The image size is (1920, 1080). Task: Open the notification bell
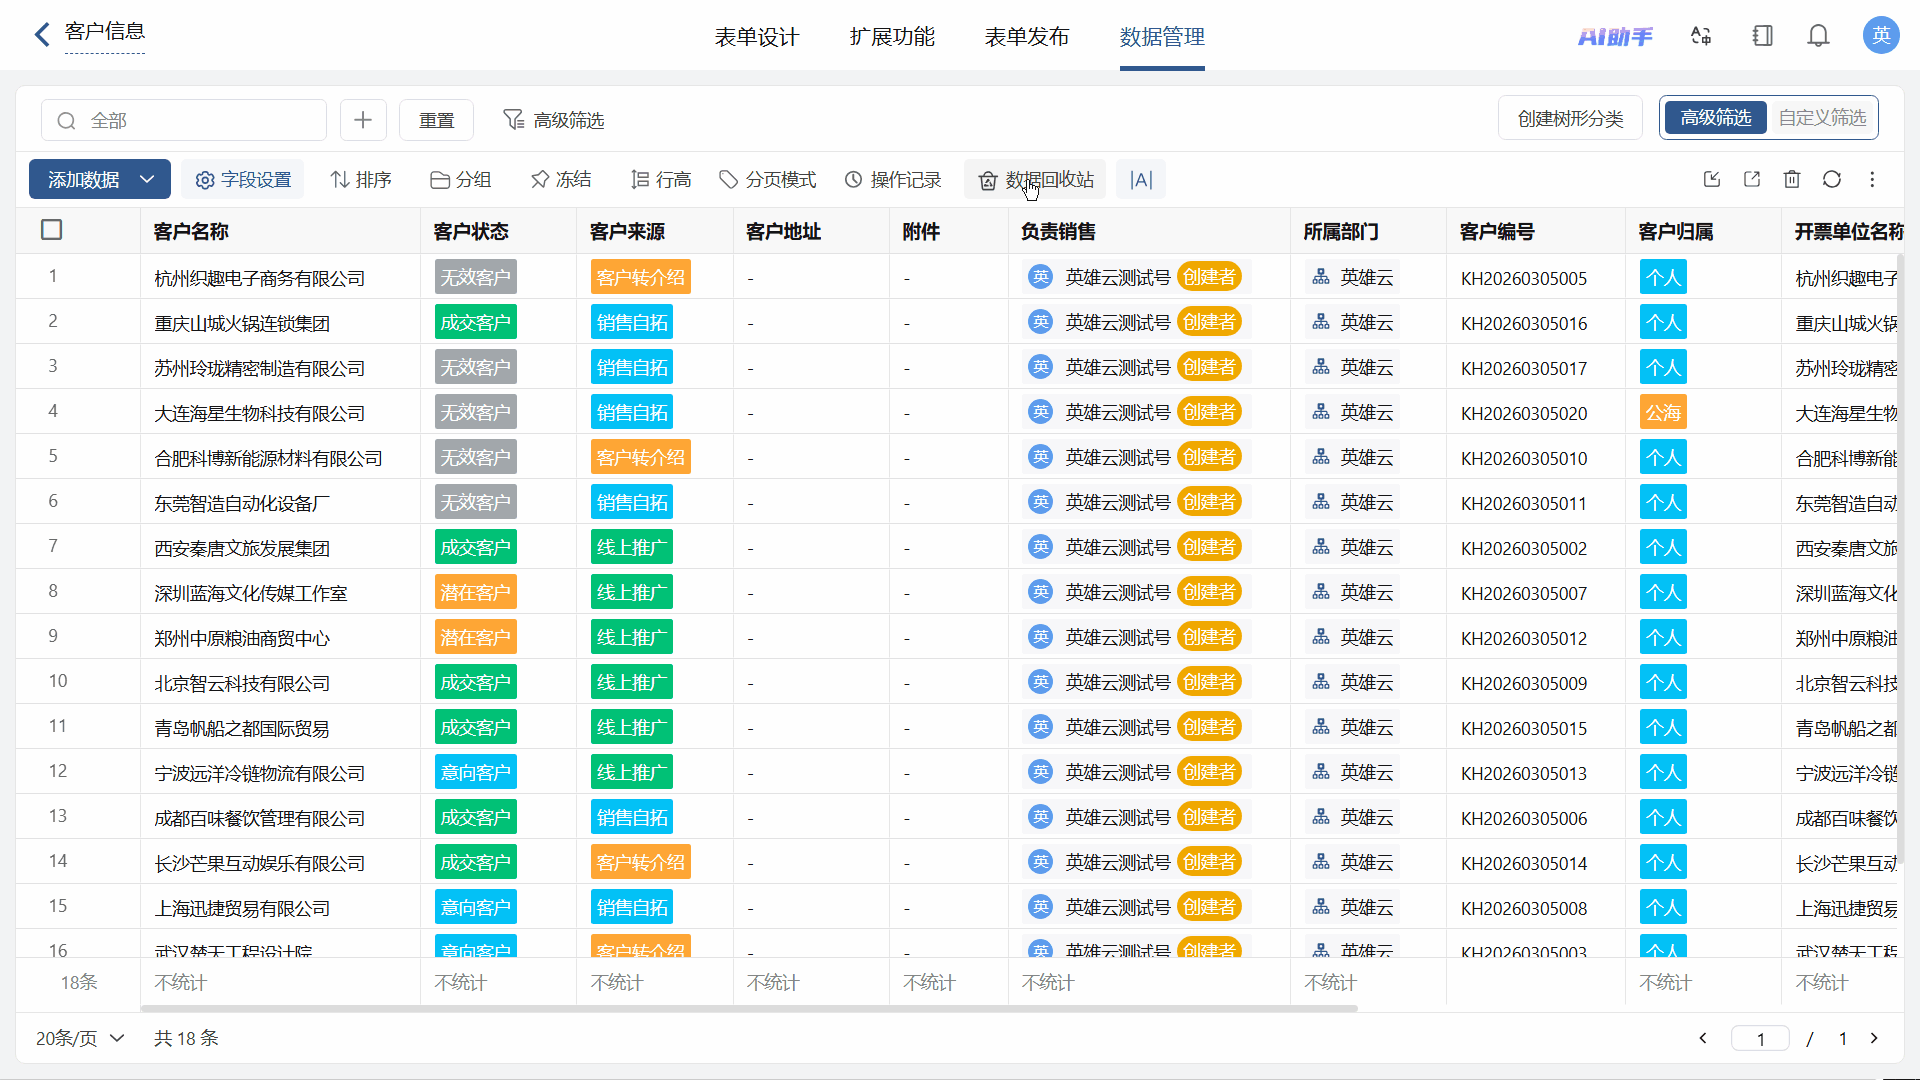click(x=1819, y=36)
